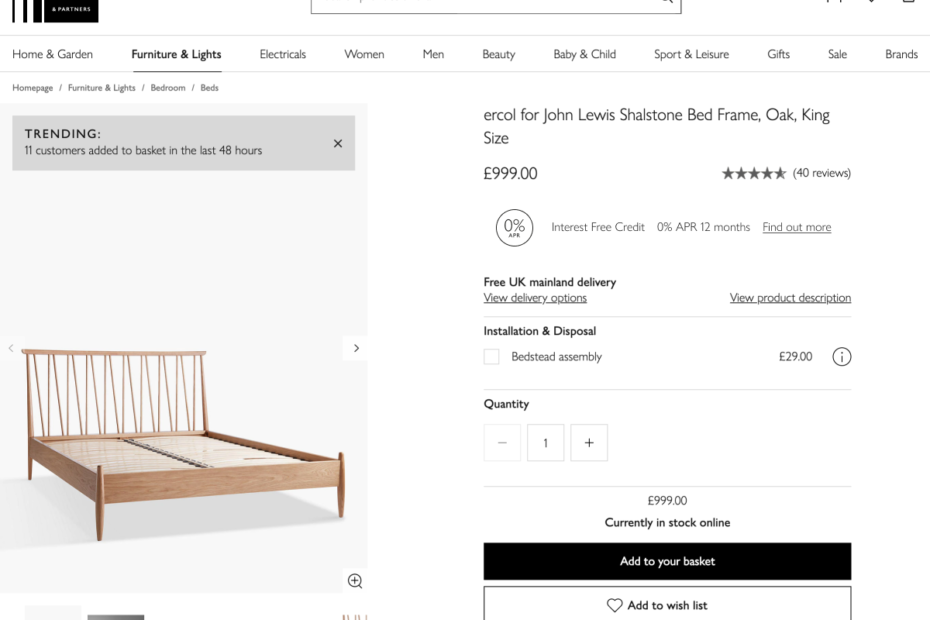Image resolution: width=930 pixels, height=620 pixels.
Task: Show previous product image arrow
Action: click(11, 348)
